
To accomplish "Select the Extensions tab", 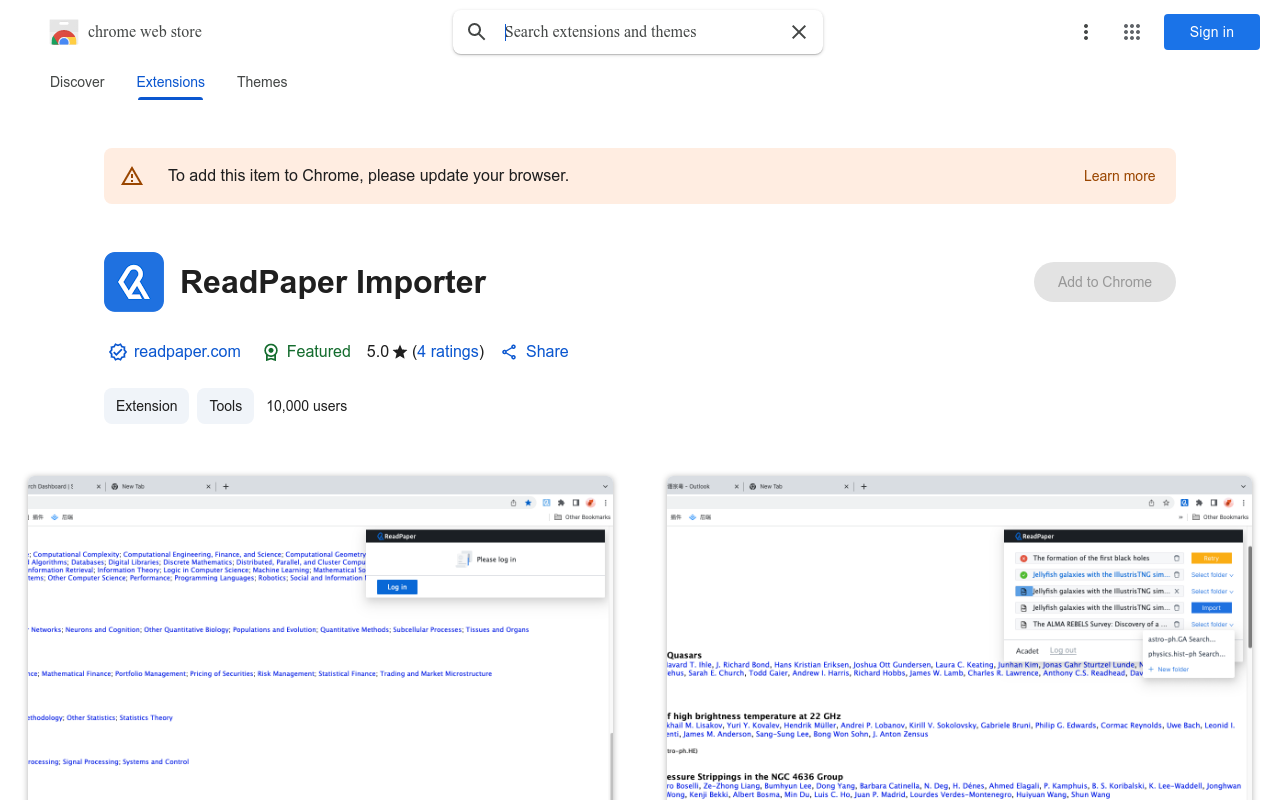I will [x=171, y=82].
